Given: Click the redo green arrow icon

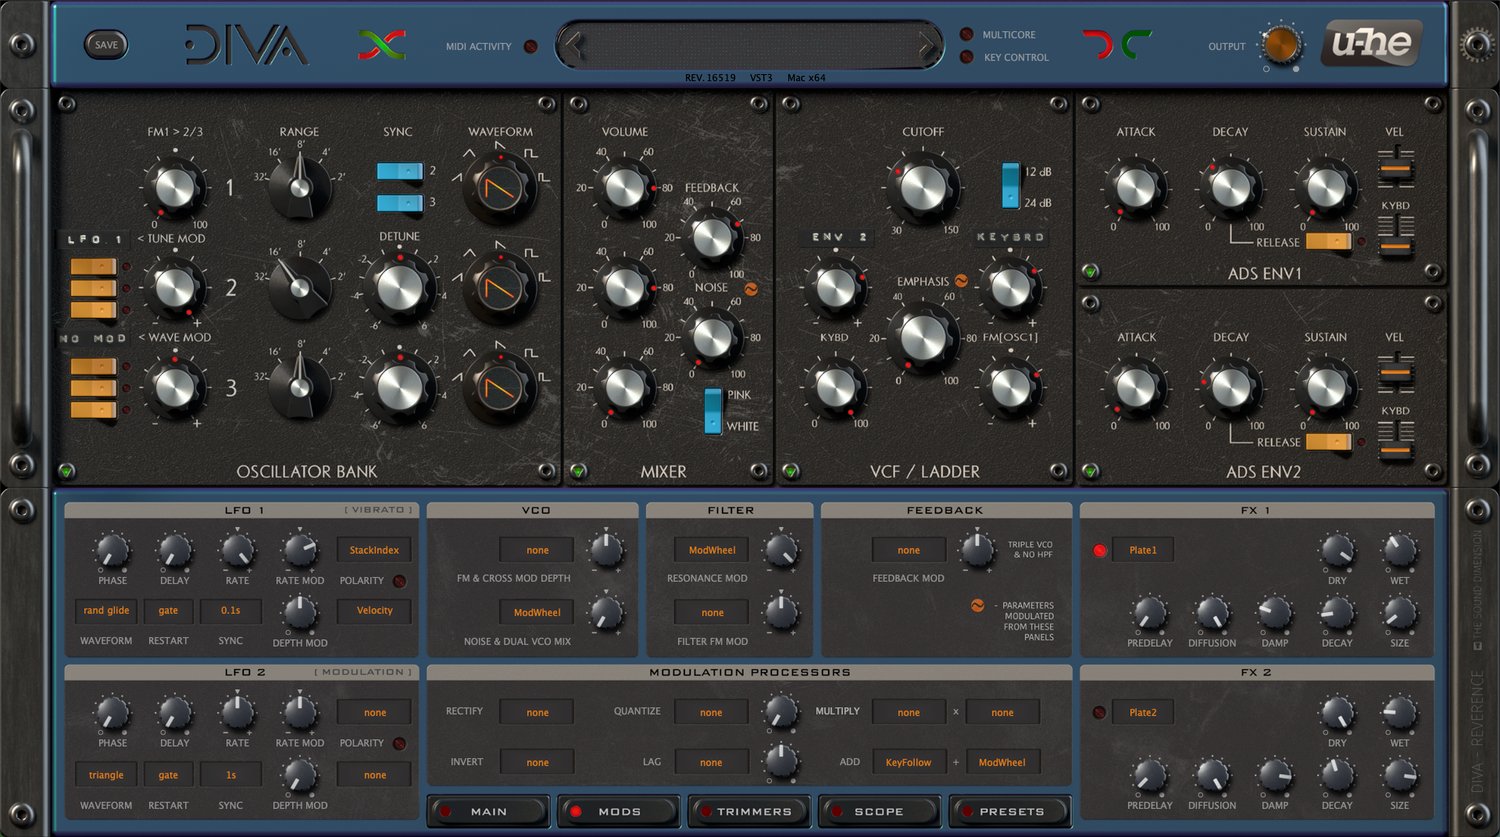Looking at the screenshot, I should tap(1136, 45).
